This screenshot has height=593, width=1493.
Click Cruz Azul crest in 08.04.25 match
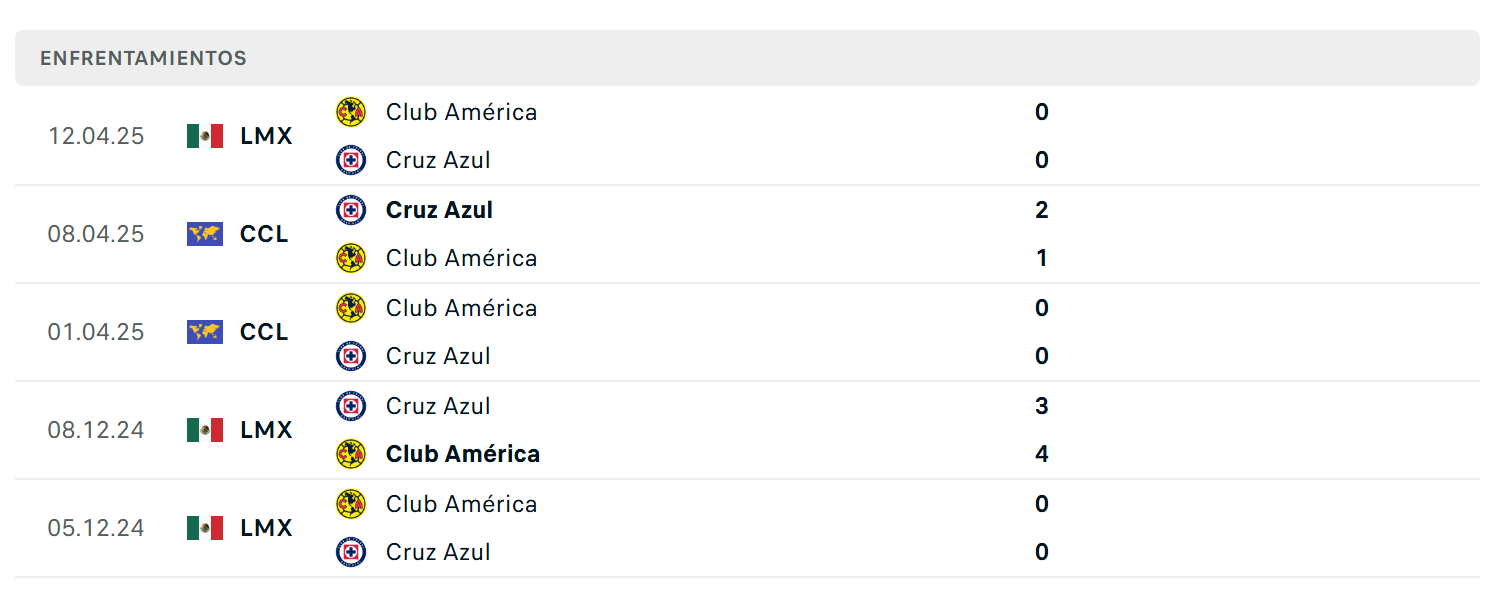351,210
